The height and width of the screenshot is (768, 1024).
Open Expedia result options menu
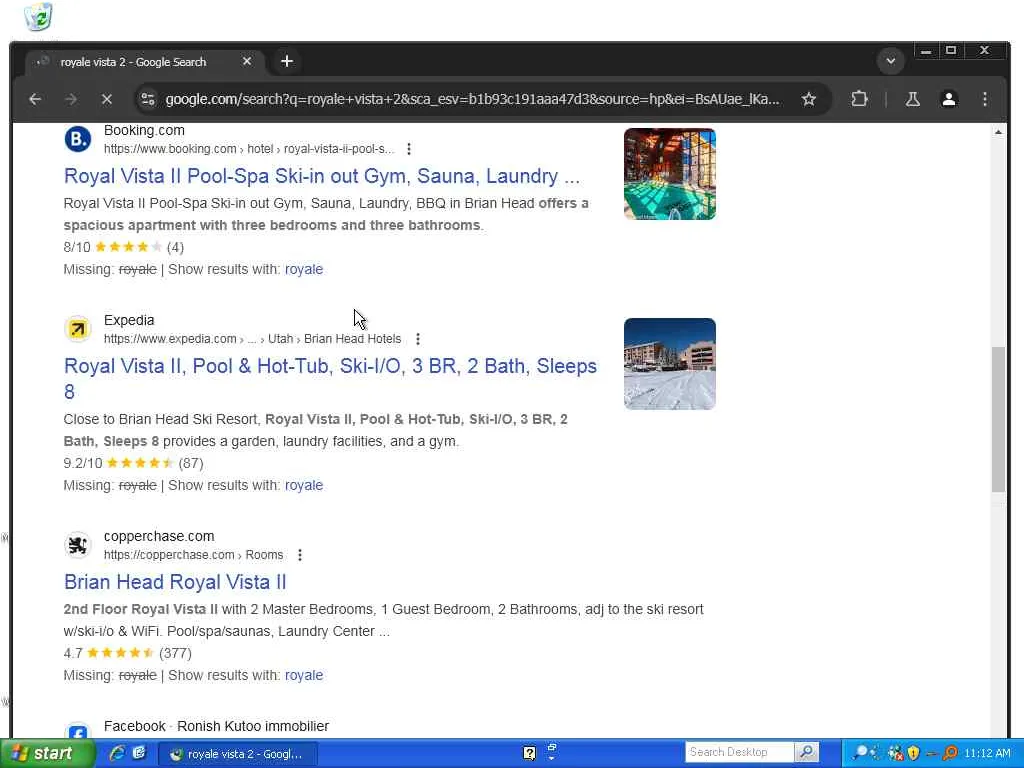(418, 339)
